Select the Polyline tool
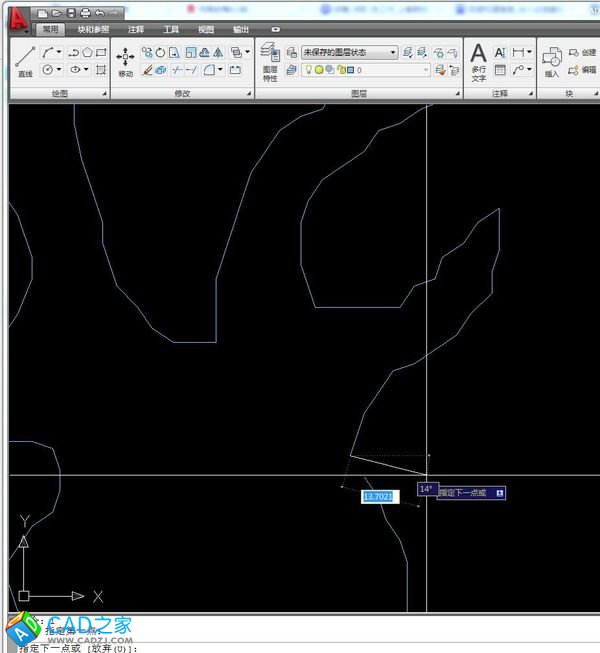 click(74, 52)
